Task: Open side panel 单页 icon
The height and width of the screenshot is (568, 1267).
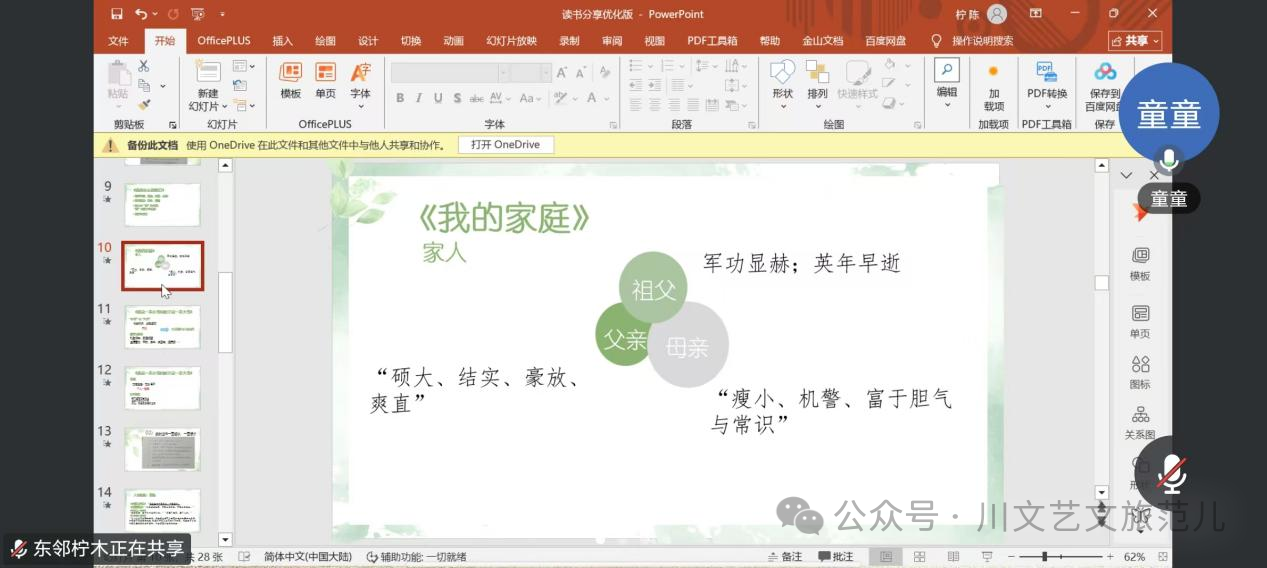Action: (1140, 322)
